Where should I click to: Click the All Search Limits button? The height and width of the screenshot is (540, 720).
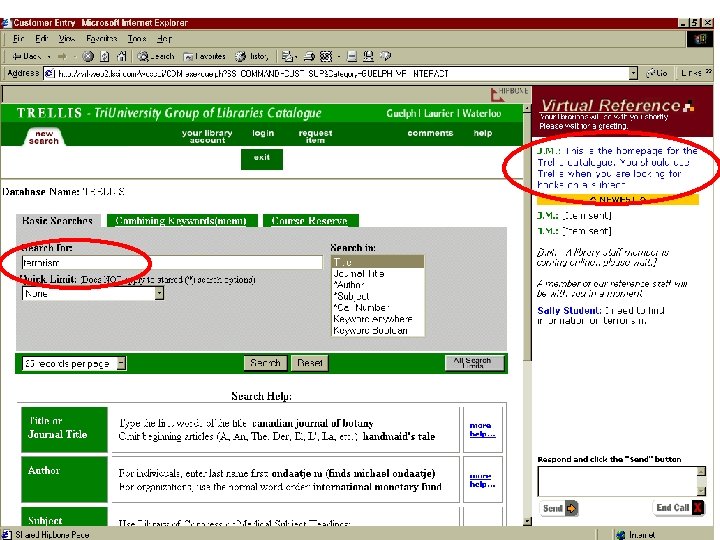474,363
